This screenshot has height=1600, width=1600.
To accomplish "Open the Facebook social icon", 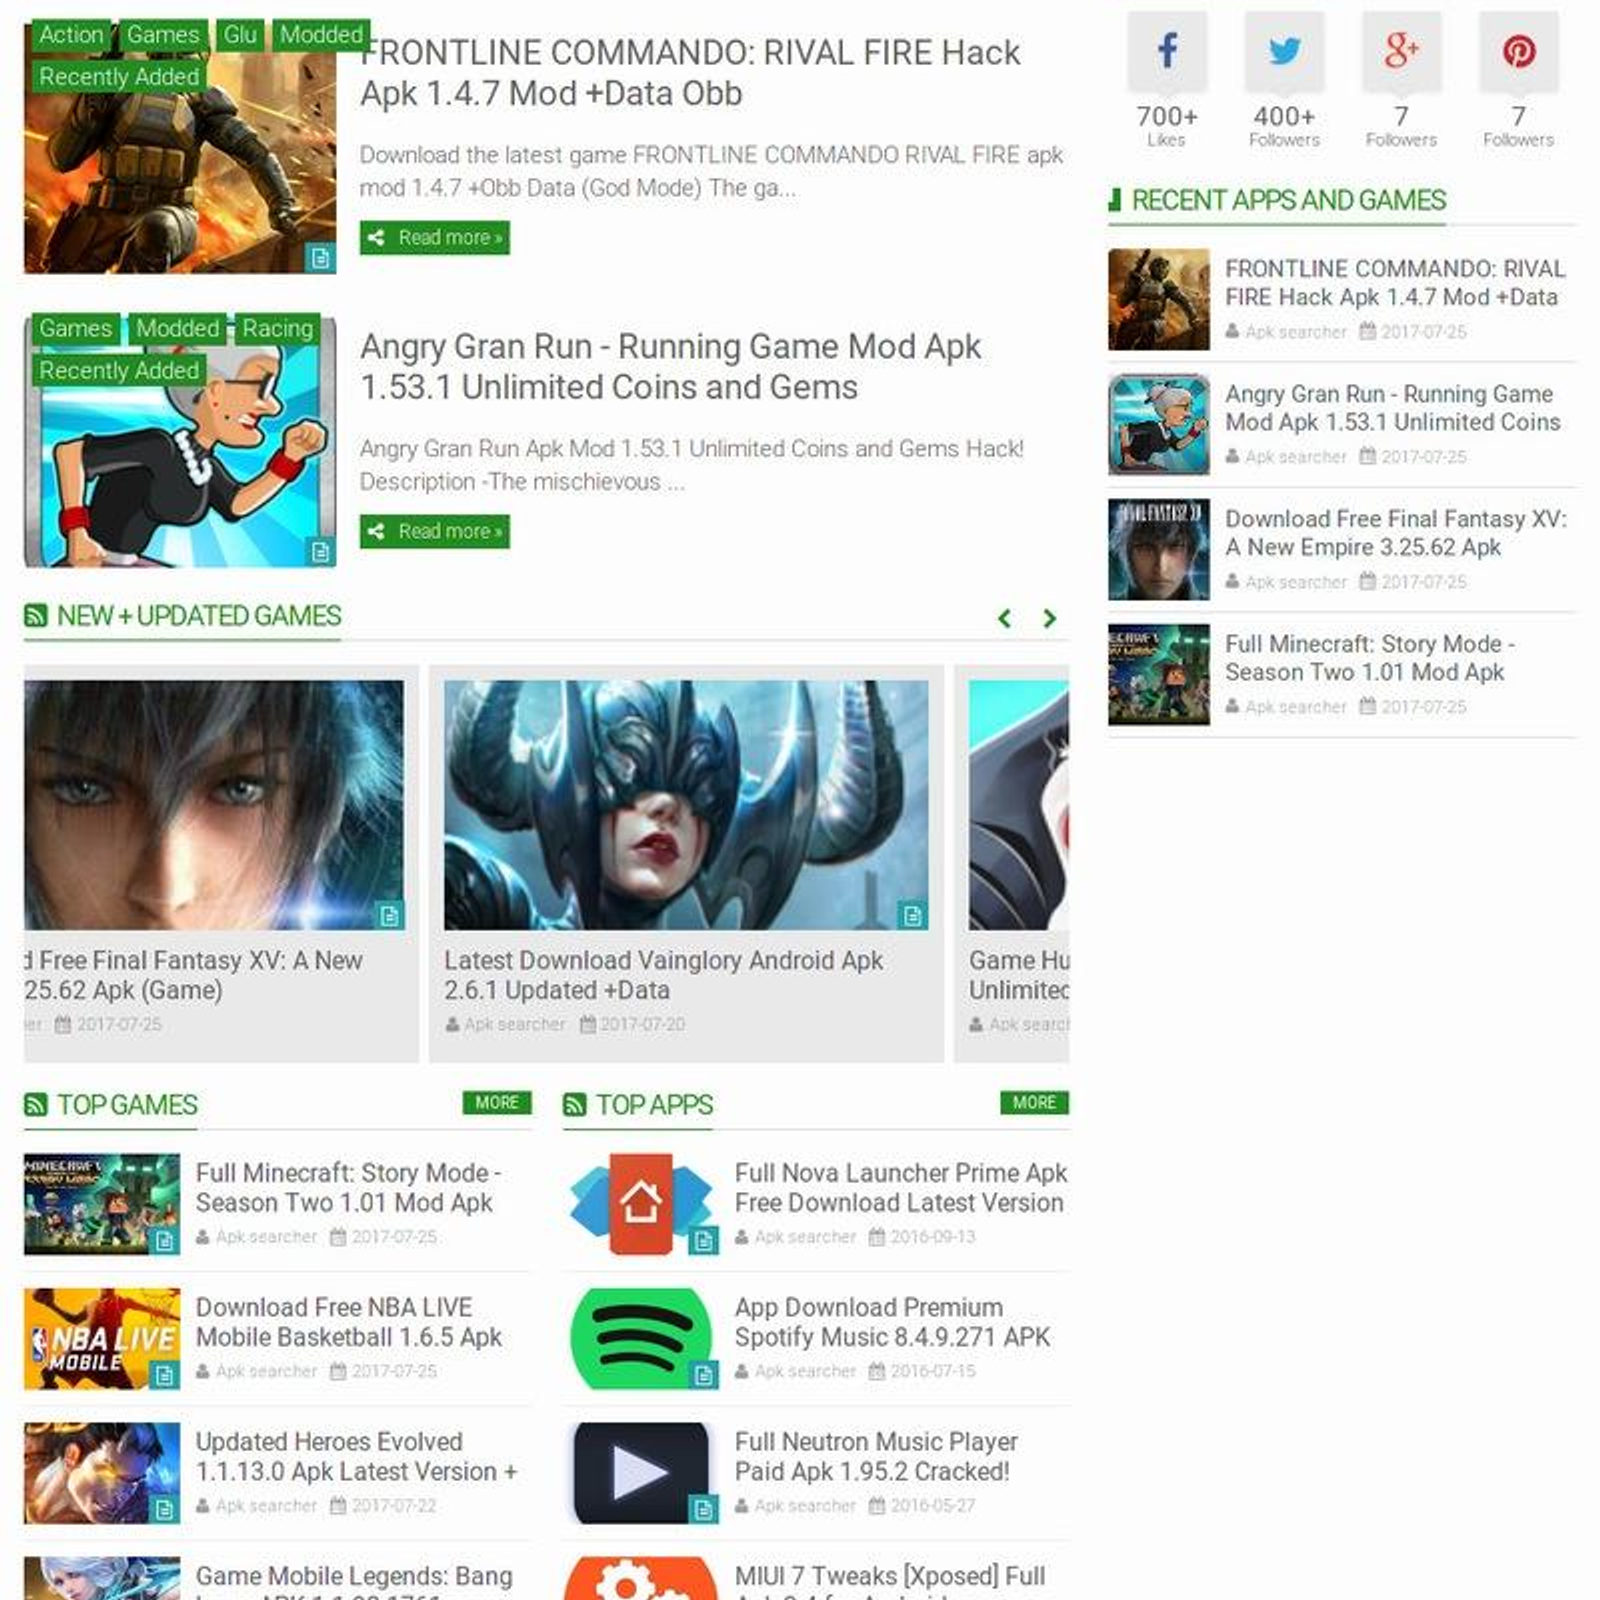I will click(x=1166, y=50).
